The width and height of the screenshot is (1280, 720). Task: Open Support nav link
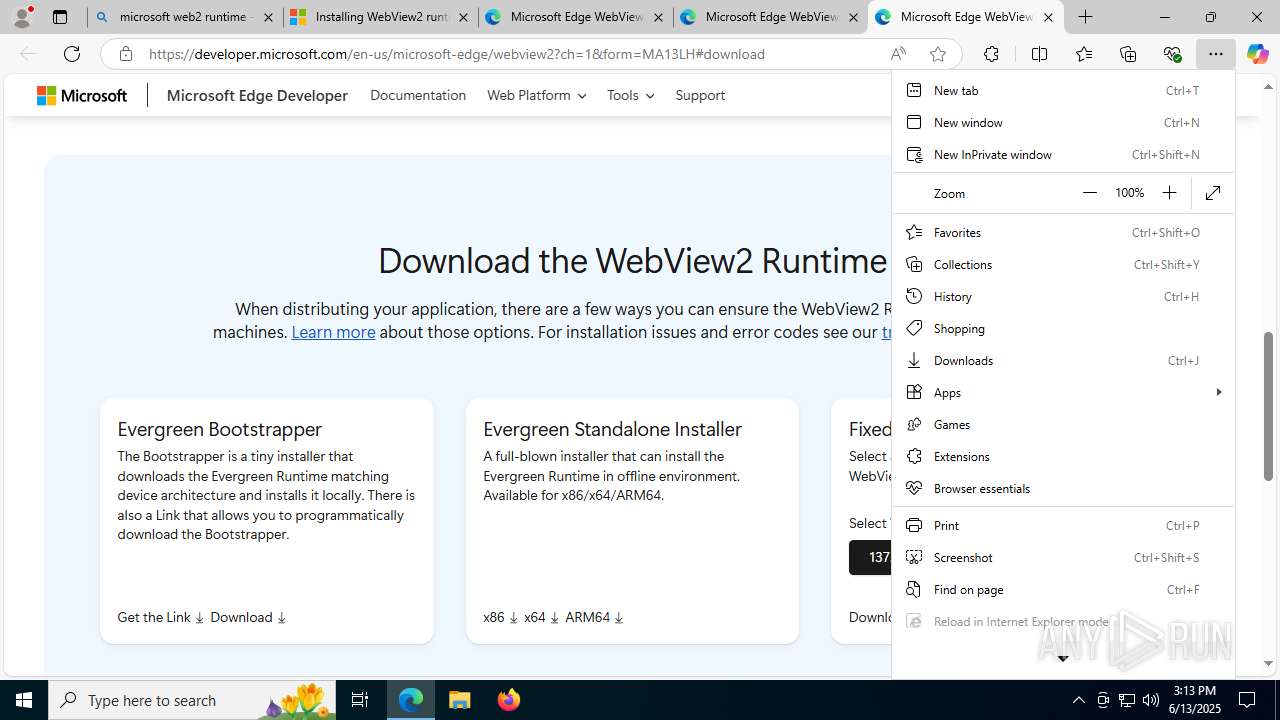(x=700, y=95)
